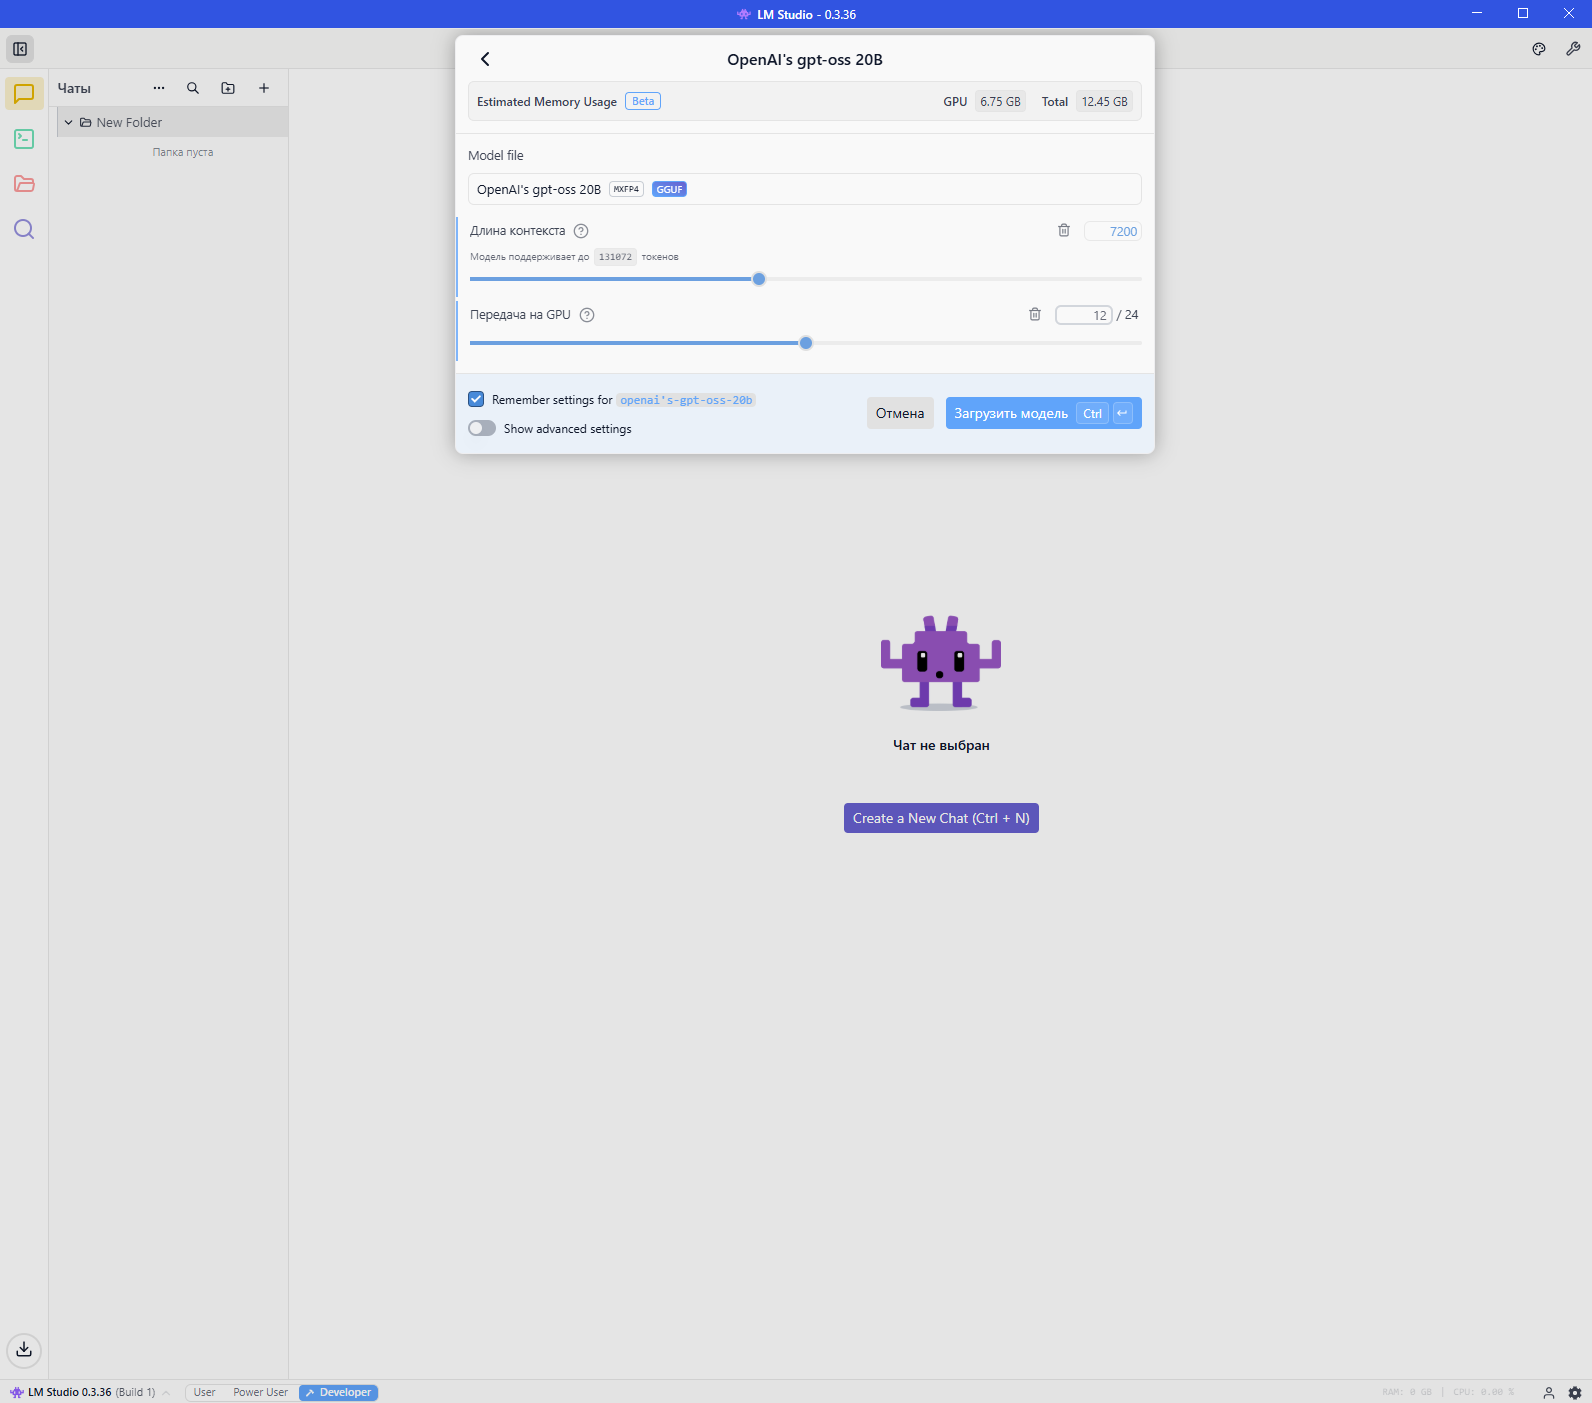The height and width of the screenshot is (1403, 1592).
Task: Open the appearance palette icon
Action: coord(1539,49)
